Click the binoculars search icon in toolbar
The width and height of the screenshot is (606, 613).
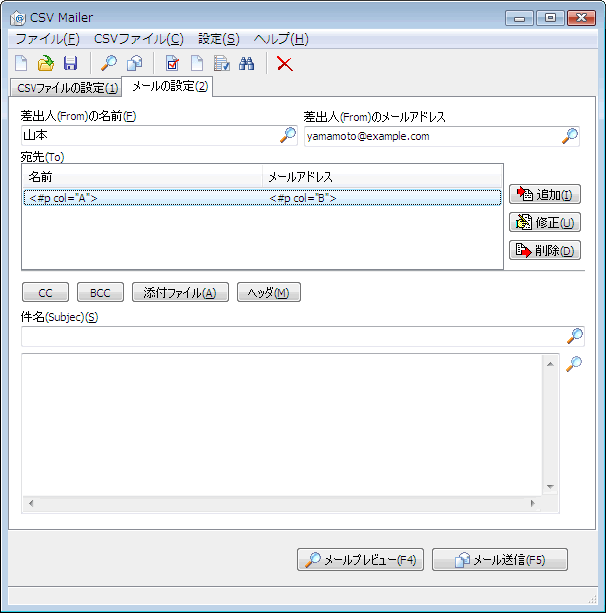tap(247, 63)
